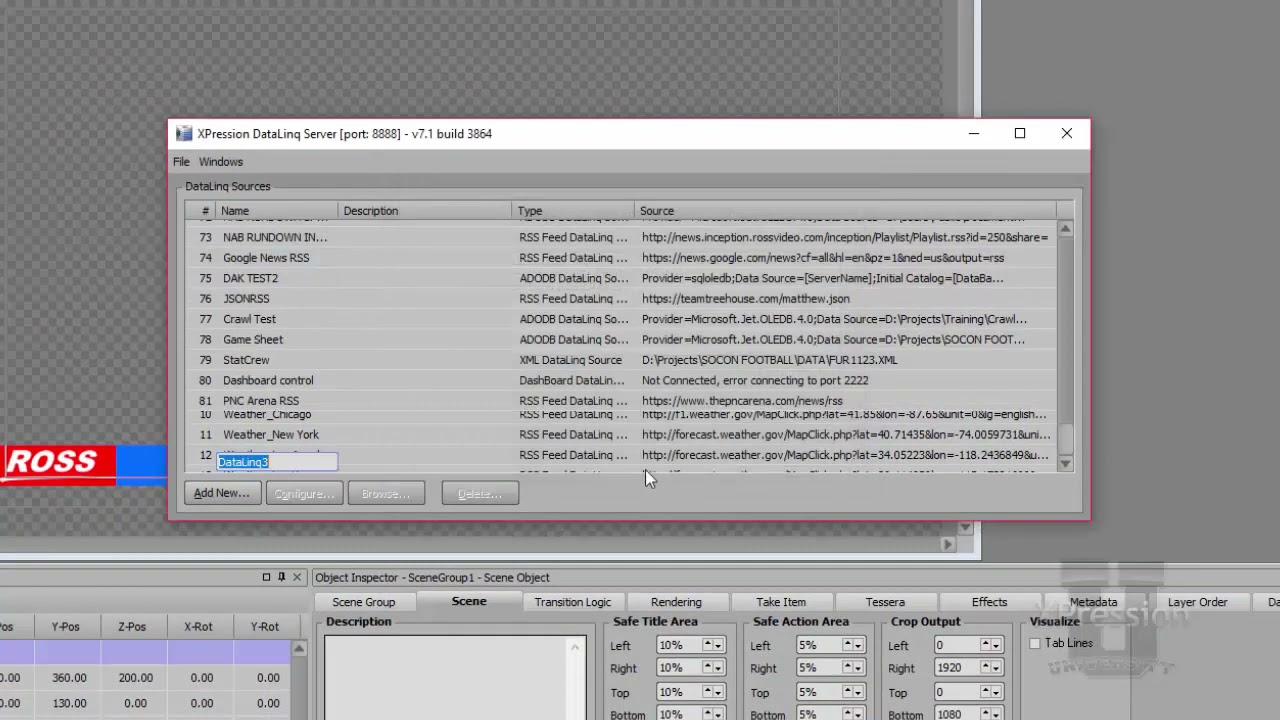The width and height of the screenshot is (1280, 720).
Task: Click the Name column header
Action: point(277,211)
